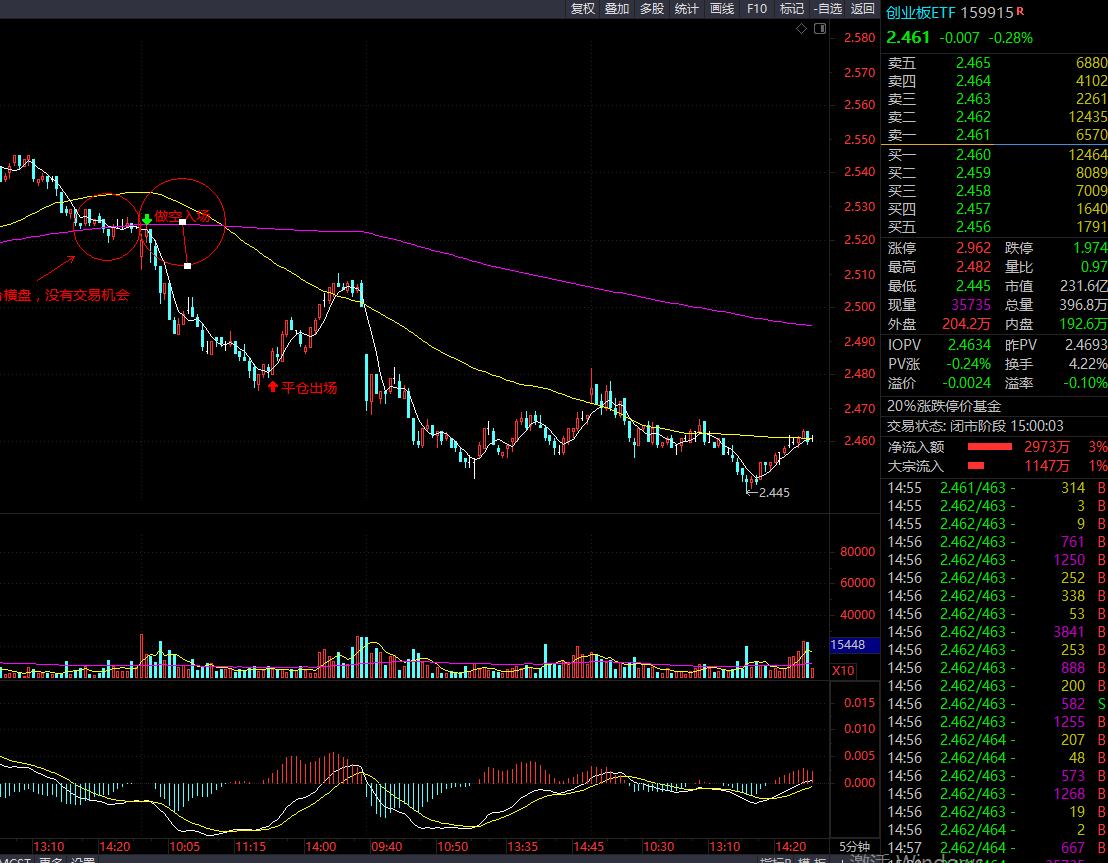Select the 14:56 trade with volume 1268

pos(996,794)
